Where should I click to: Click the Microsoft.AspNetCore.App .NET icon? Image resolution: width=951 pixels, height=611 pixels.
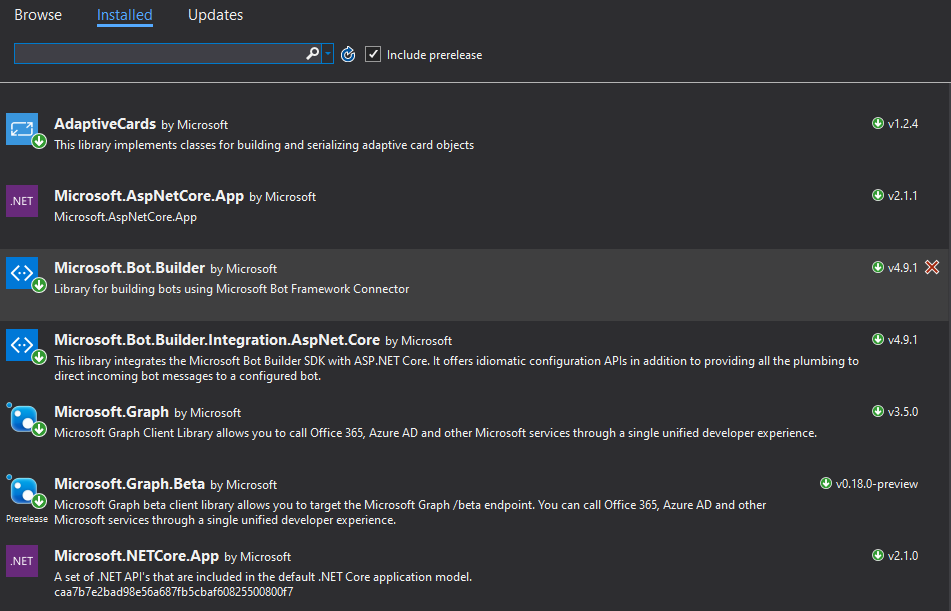[x=22, y=201]
